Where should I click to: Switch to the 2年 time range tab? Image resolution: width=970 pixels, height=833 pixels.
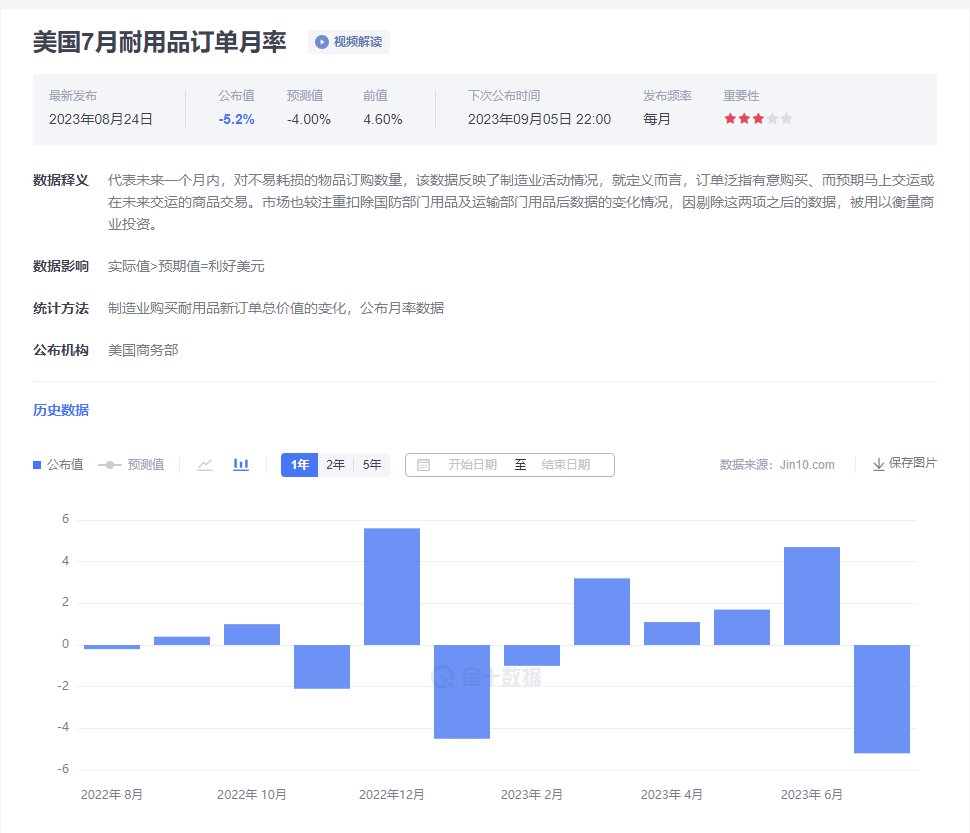tap(334, 464)
